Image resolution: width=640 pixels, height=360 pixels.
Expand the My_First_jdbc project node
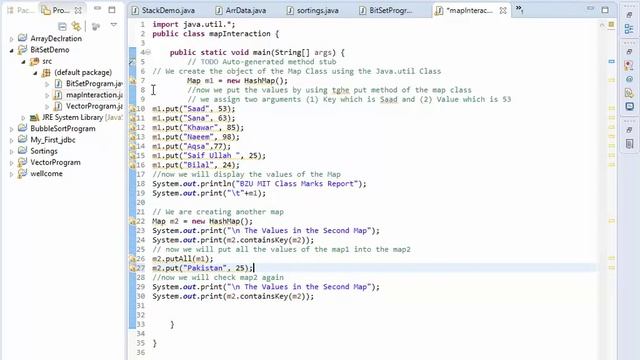11,140
